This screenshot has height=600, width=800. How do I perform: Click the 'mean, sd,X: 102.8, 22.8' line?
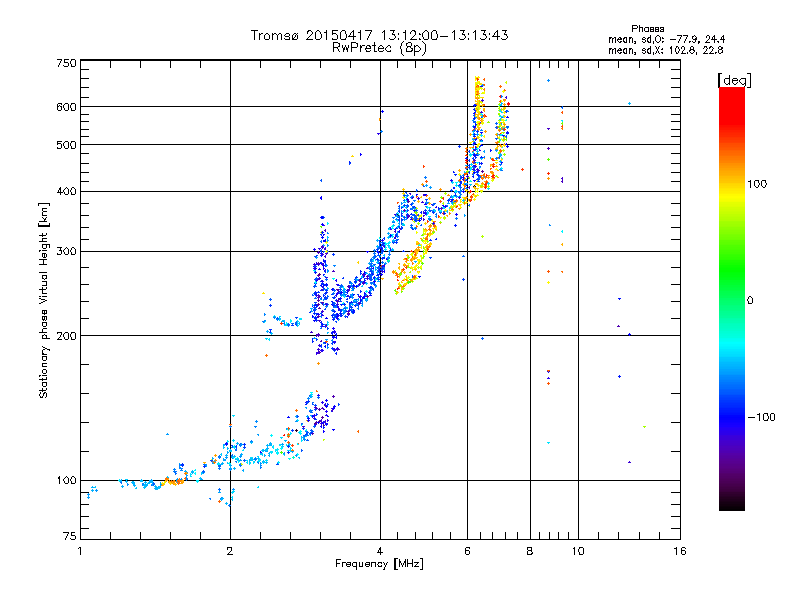[665, 50]
